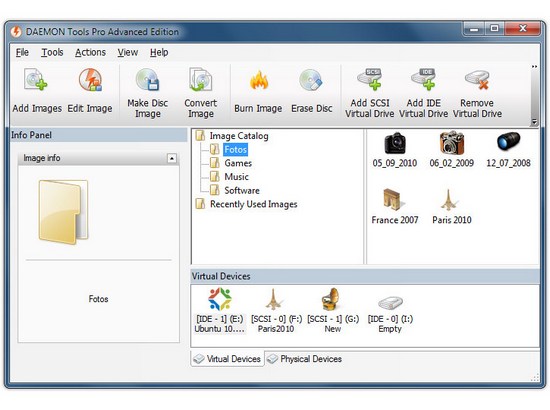Click the Fotos caption in Image info
The height and width of the screenshot is (410, 550).
pyautogui.click(x=98, y=299)
